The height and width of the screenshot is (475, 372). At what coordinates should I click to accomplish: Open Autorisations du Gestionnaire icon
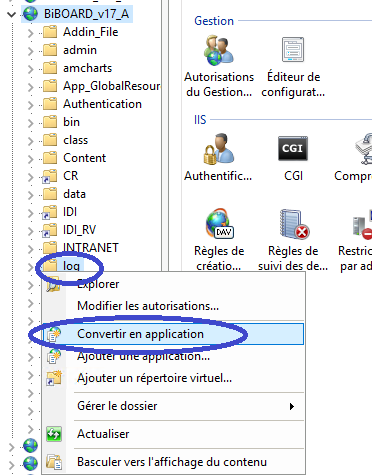[x=219, y=51]
